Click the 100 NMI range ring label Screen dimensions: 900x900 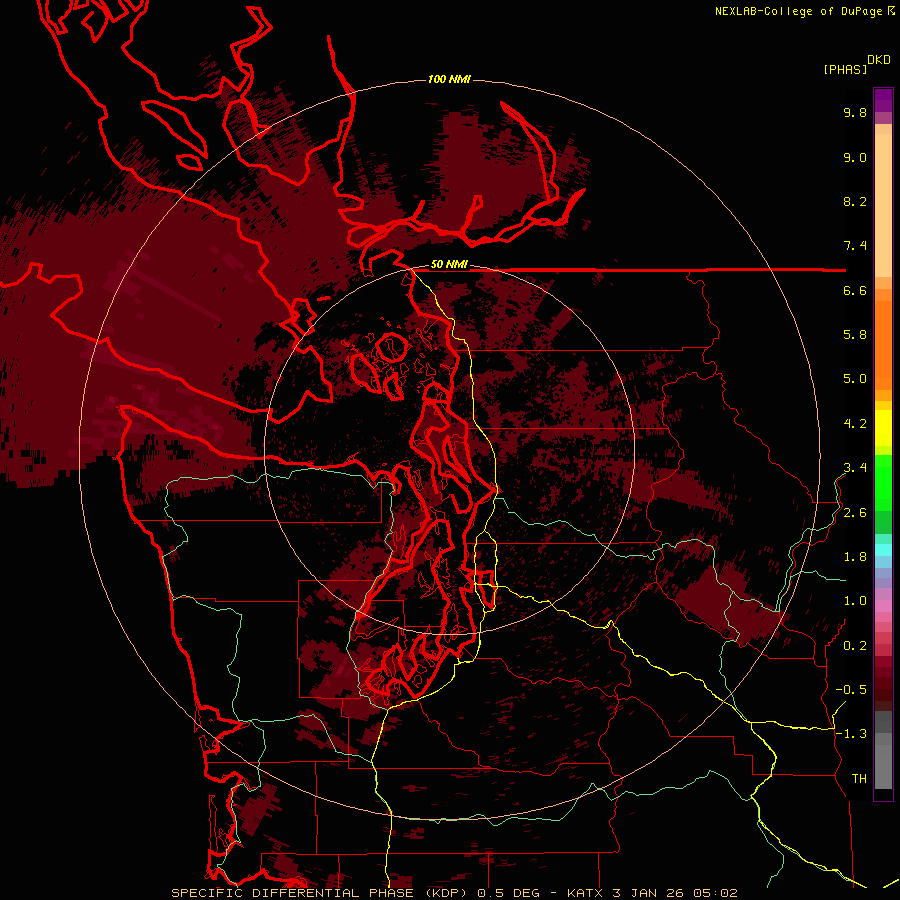point(449,79)
